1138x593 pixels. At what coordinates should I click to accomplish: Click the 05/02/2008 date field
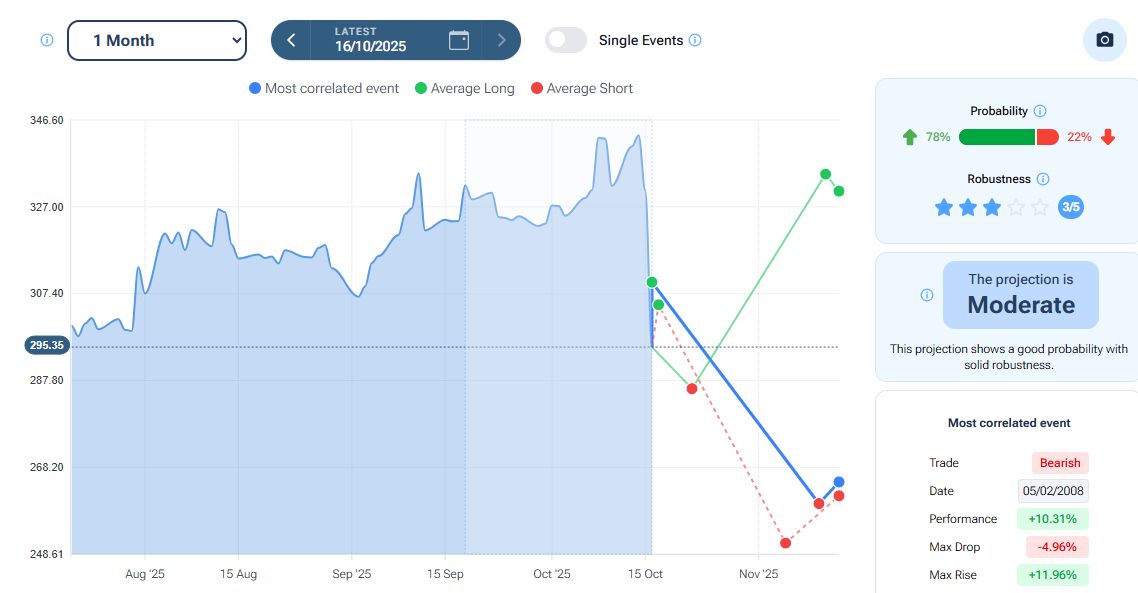pyautogui.click(x=1054, y=491)
